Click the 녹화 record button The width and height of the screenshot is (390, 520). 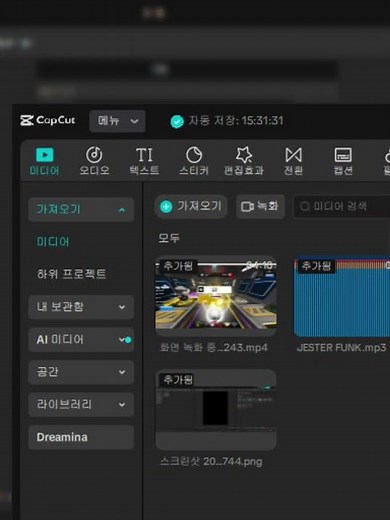coord(260,206)
